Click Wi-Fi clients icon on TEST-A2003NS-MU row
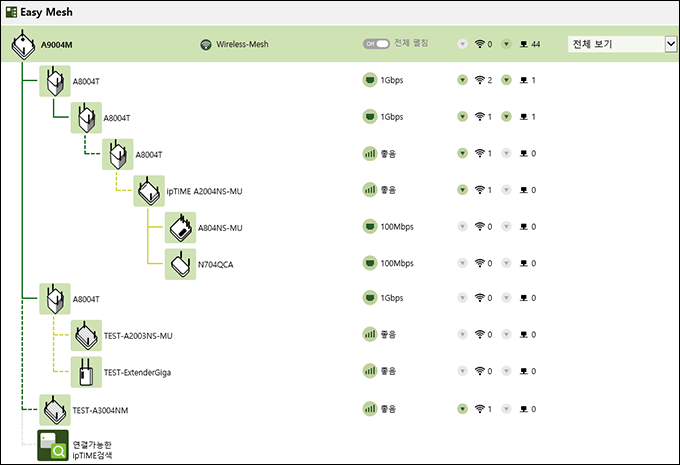This screenshot has height=465, width=680. pos(480,334)
